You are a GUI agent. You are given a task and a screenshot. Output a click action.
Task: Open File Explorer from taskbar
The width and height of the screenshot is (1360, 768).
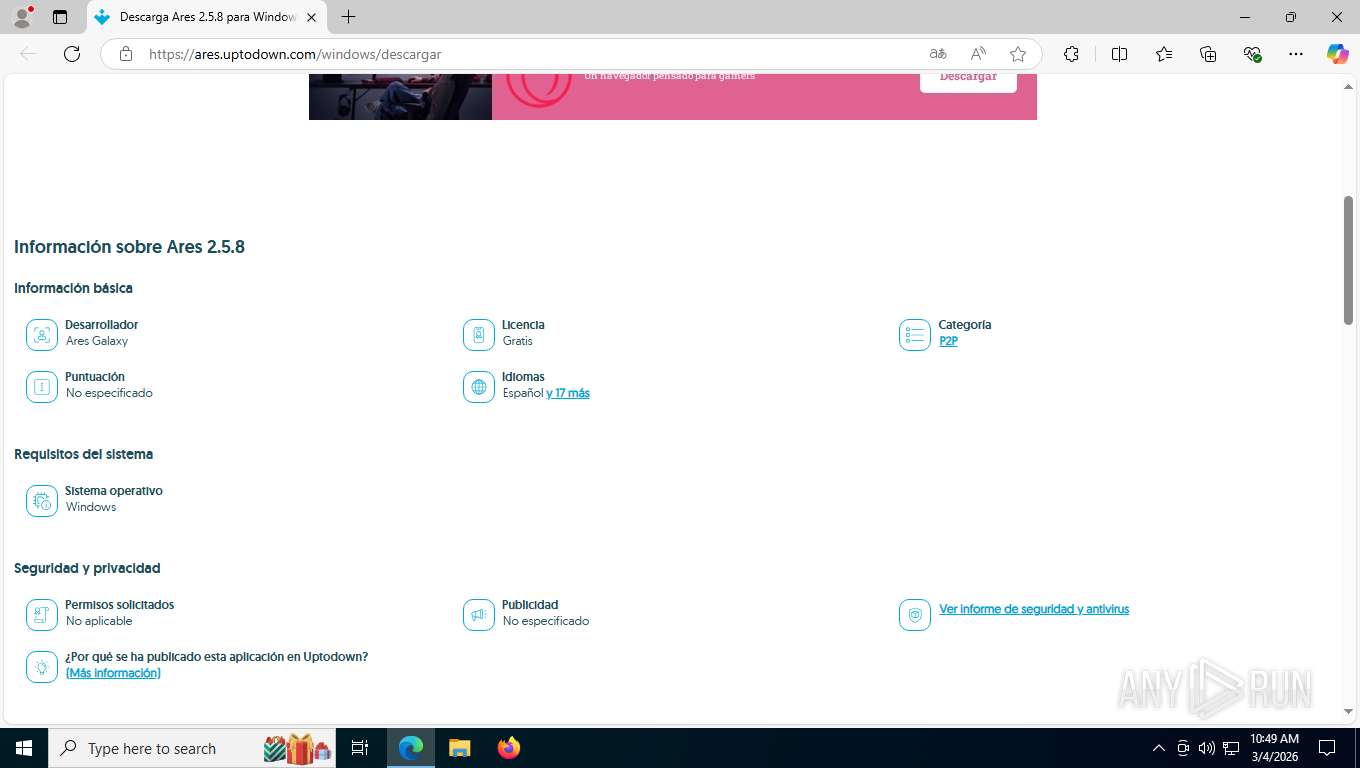click(459, 748)
